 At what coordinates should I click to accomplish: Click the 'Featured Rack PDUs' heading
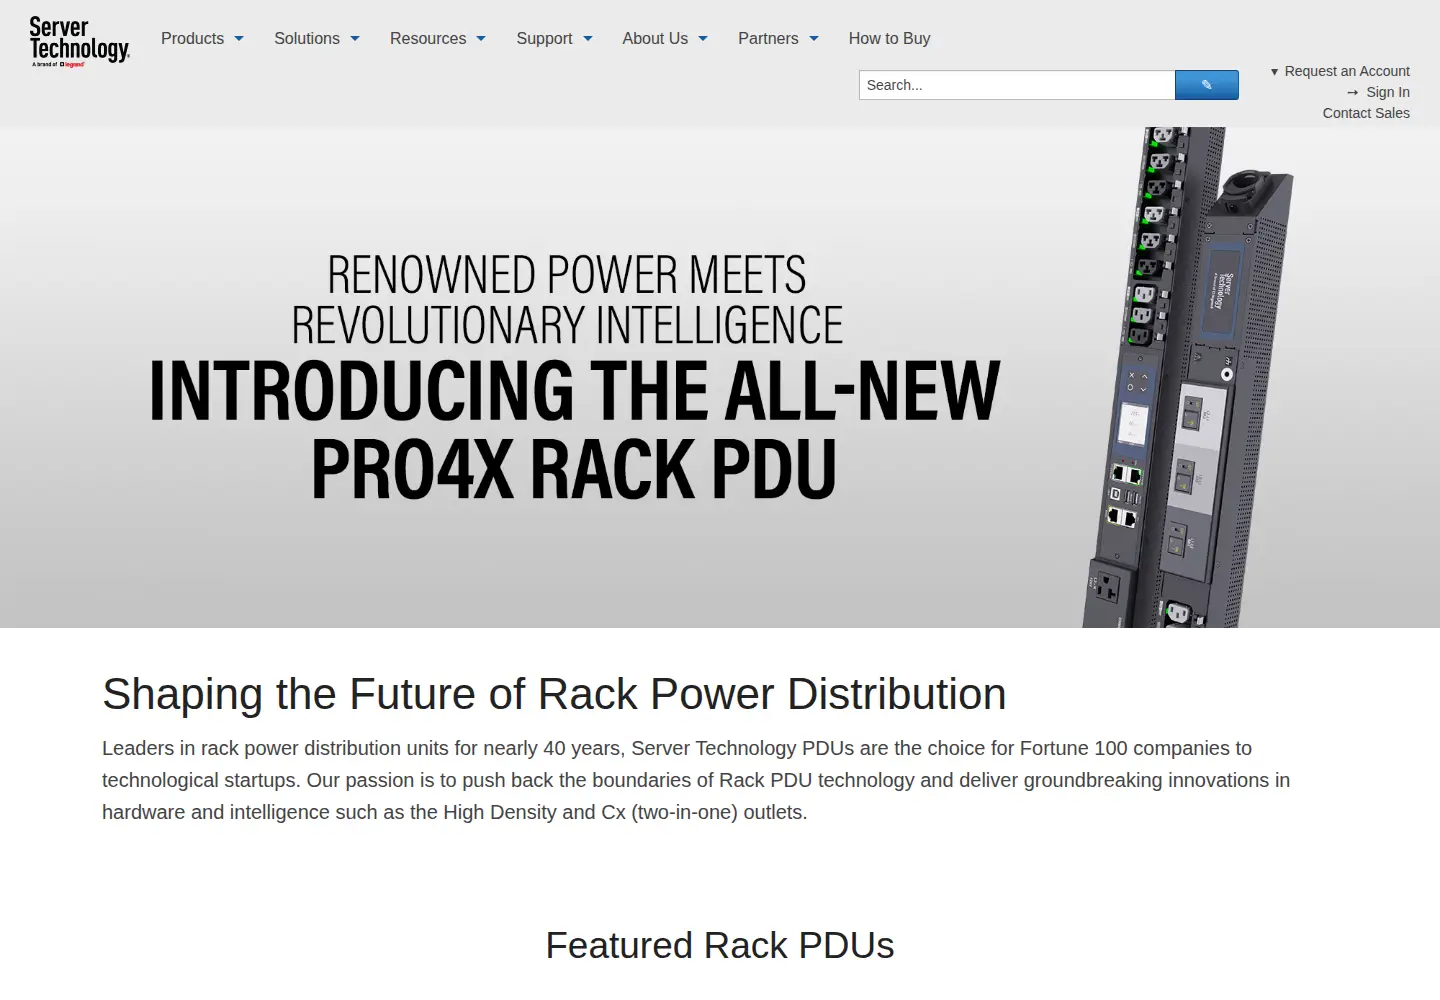720,945
